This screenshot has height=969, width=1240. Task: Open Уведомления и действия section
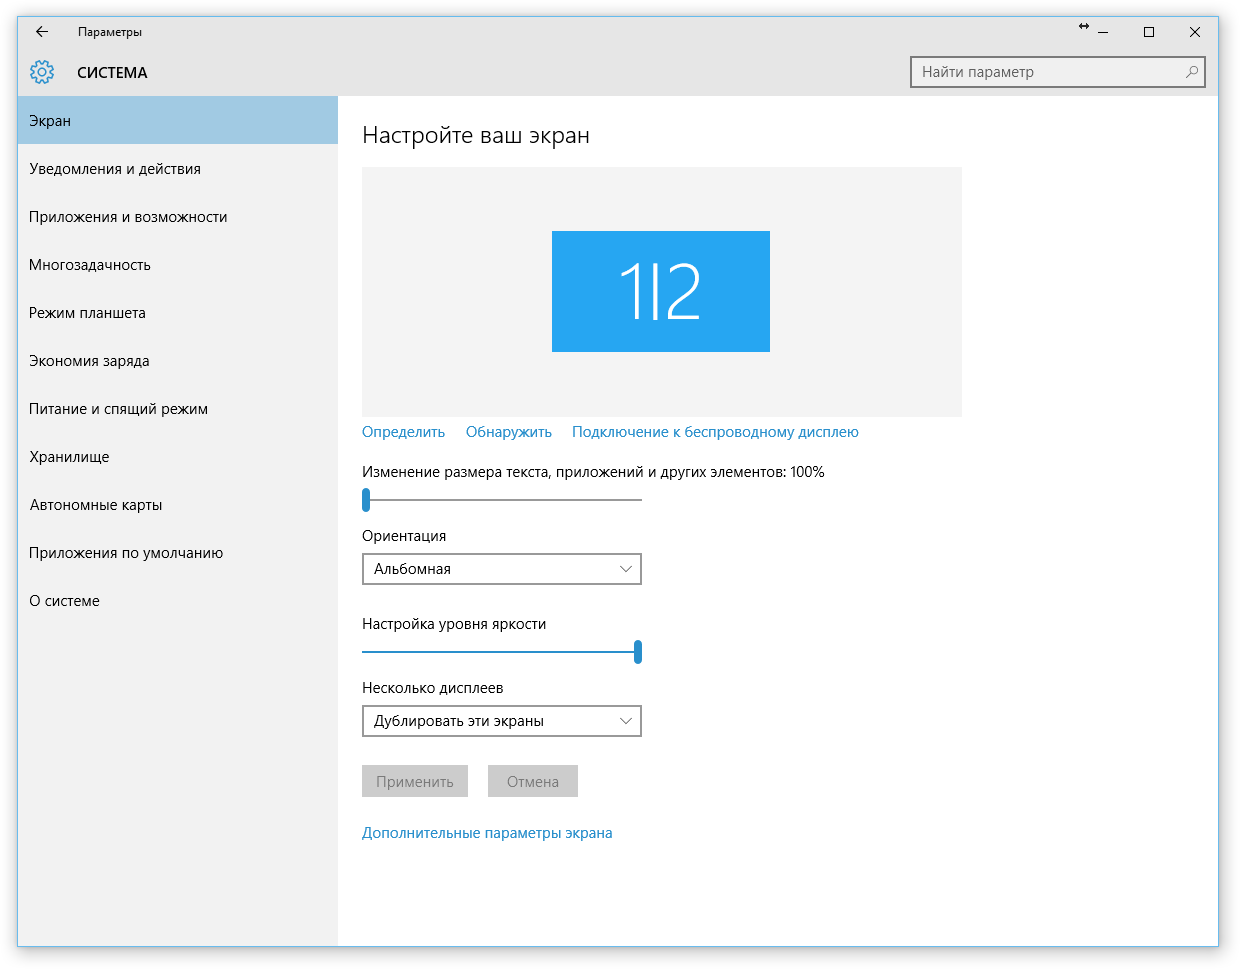point(115,169)
